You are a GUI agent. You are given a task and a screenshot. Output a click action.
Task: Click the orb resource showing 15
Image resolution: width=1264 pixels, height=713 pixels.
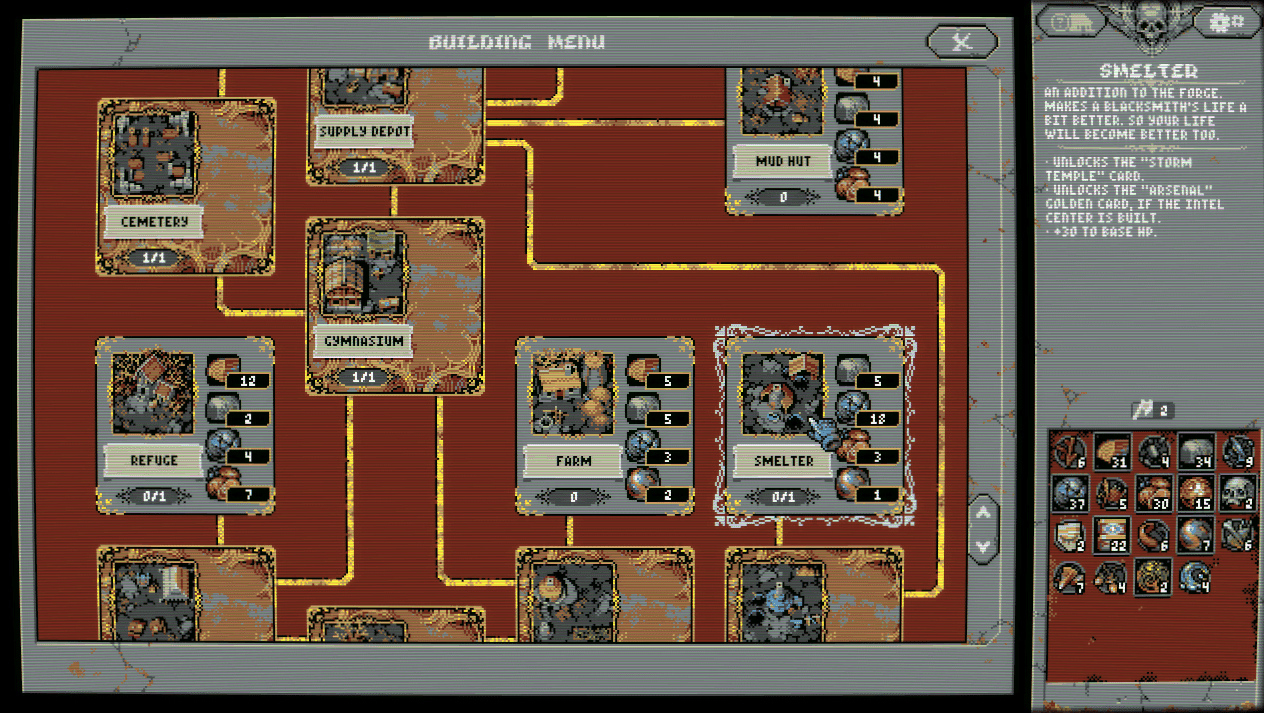click(x=1195, y=494)
